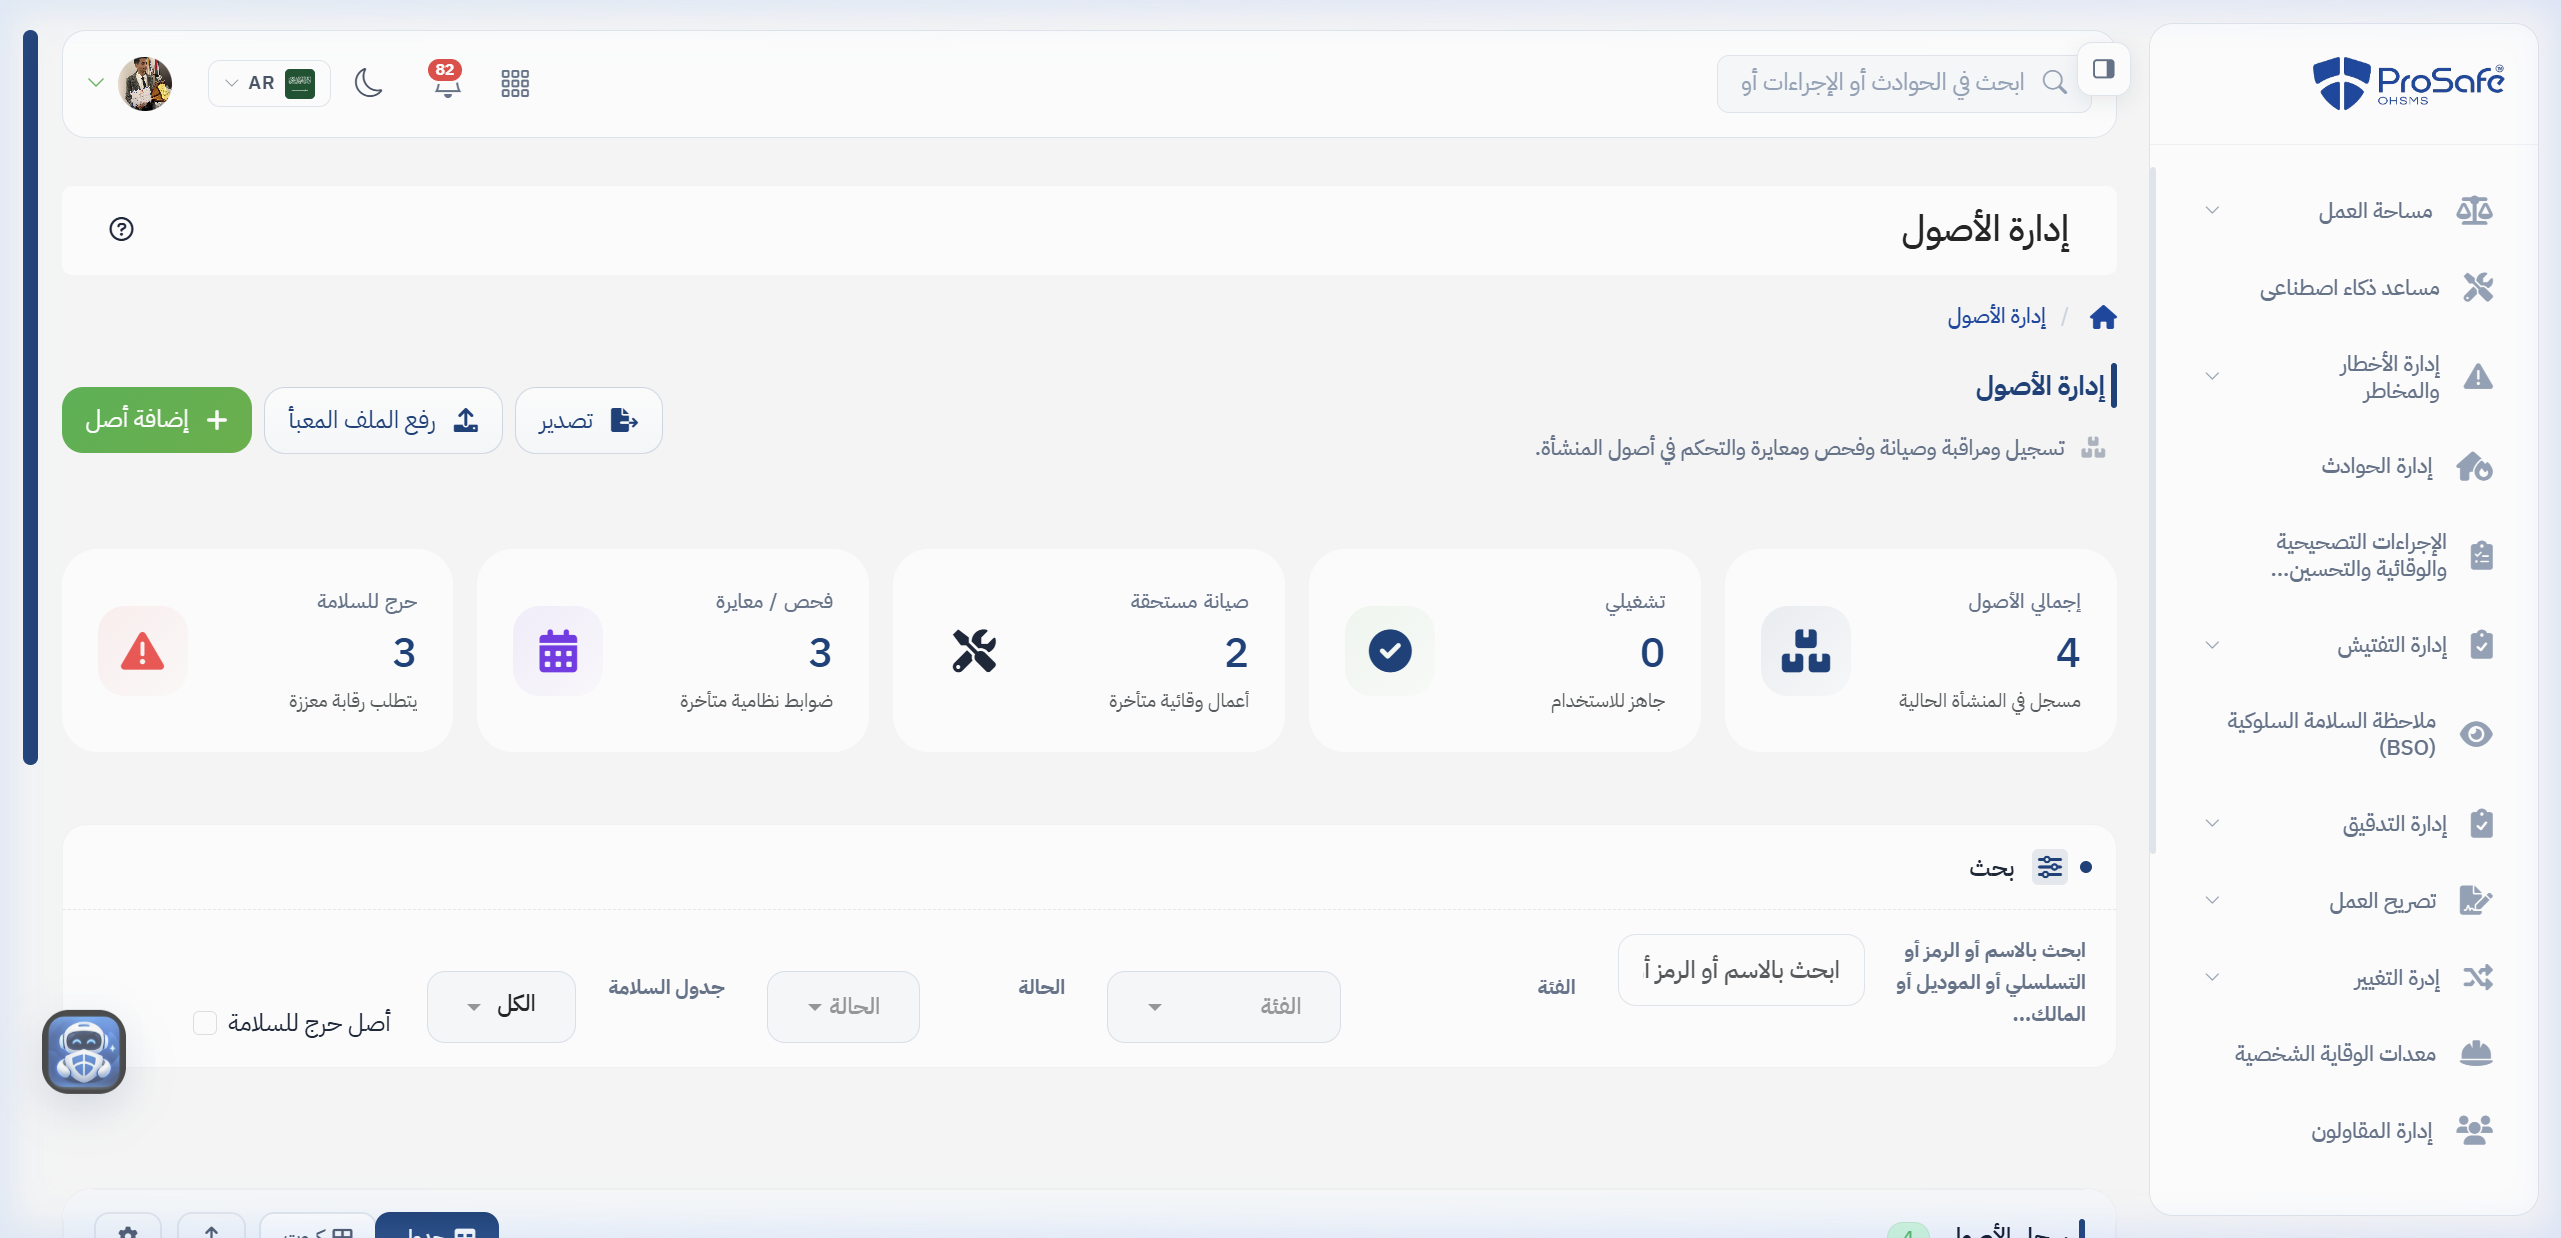Open الإجراءات التصحيحية والوقائية in the sidebar
The width and height of the screenshot is (2561, 1238).
pyautogui.click(x=2348, y=555)
